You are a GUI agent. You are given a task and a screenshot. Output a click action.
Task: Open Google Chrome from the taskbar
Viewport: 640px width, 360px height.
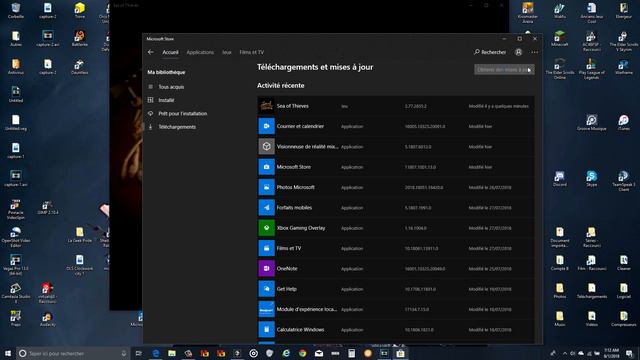(302, 353)
